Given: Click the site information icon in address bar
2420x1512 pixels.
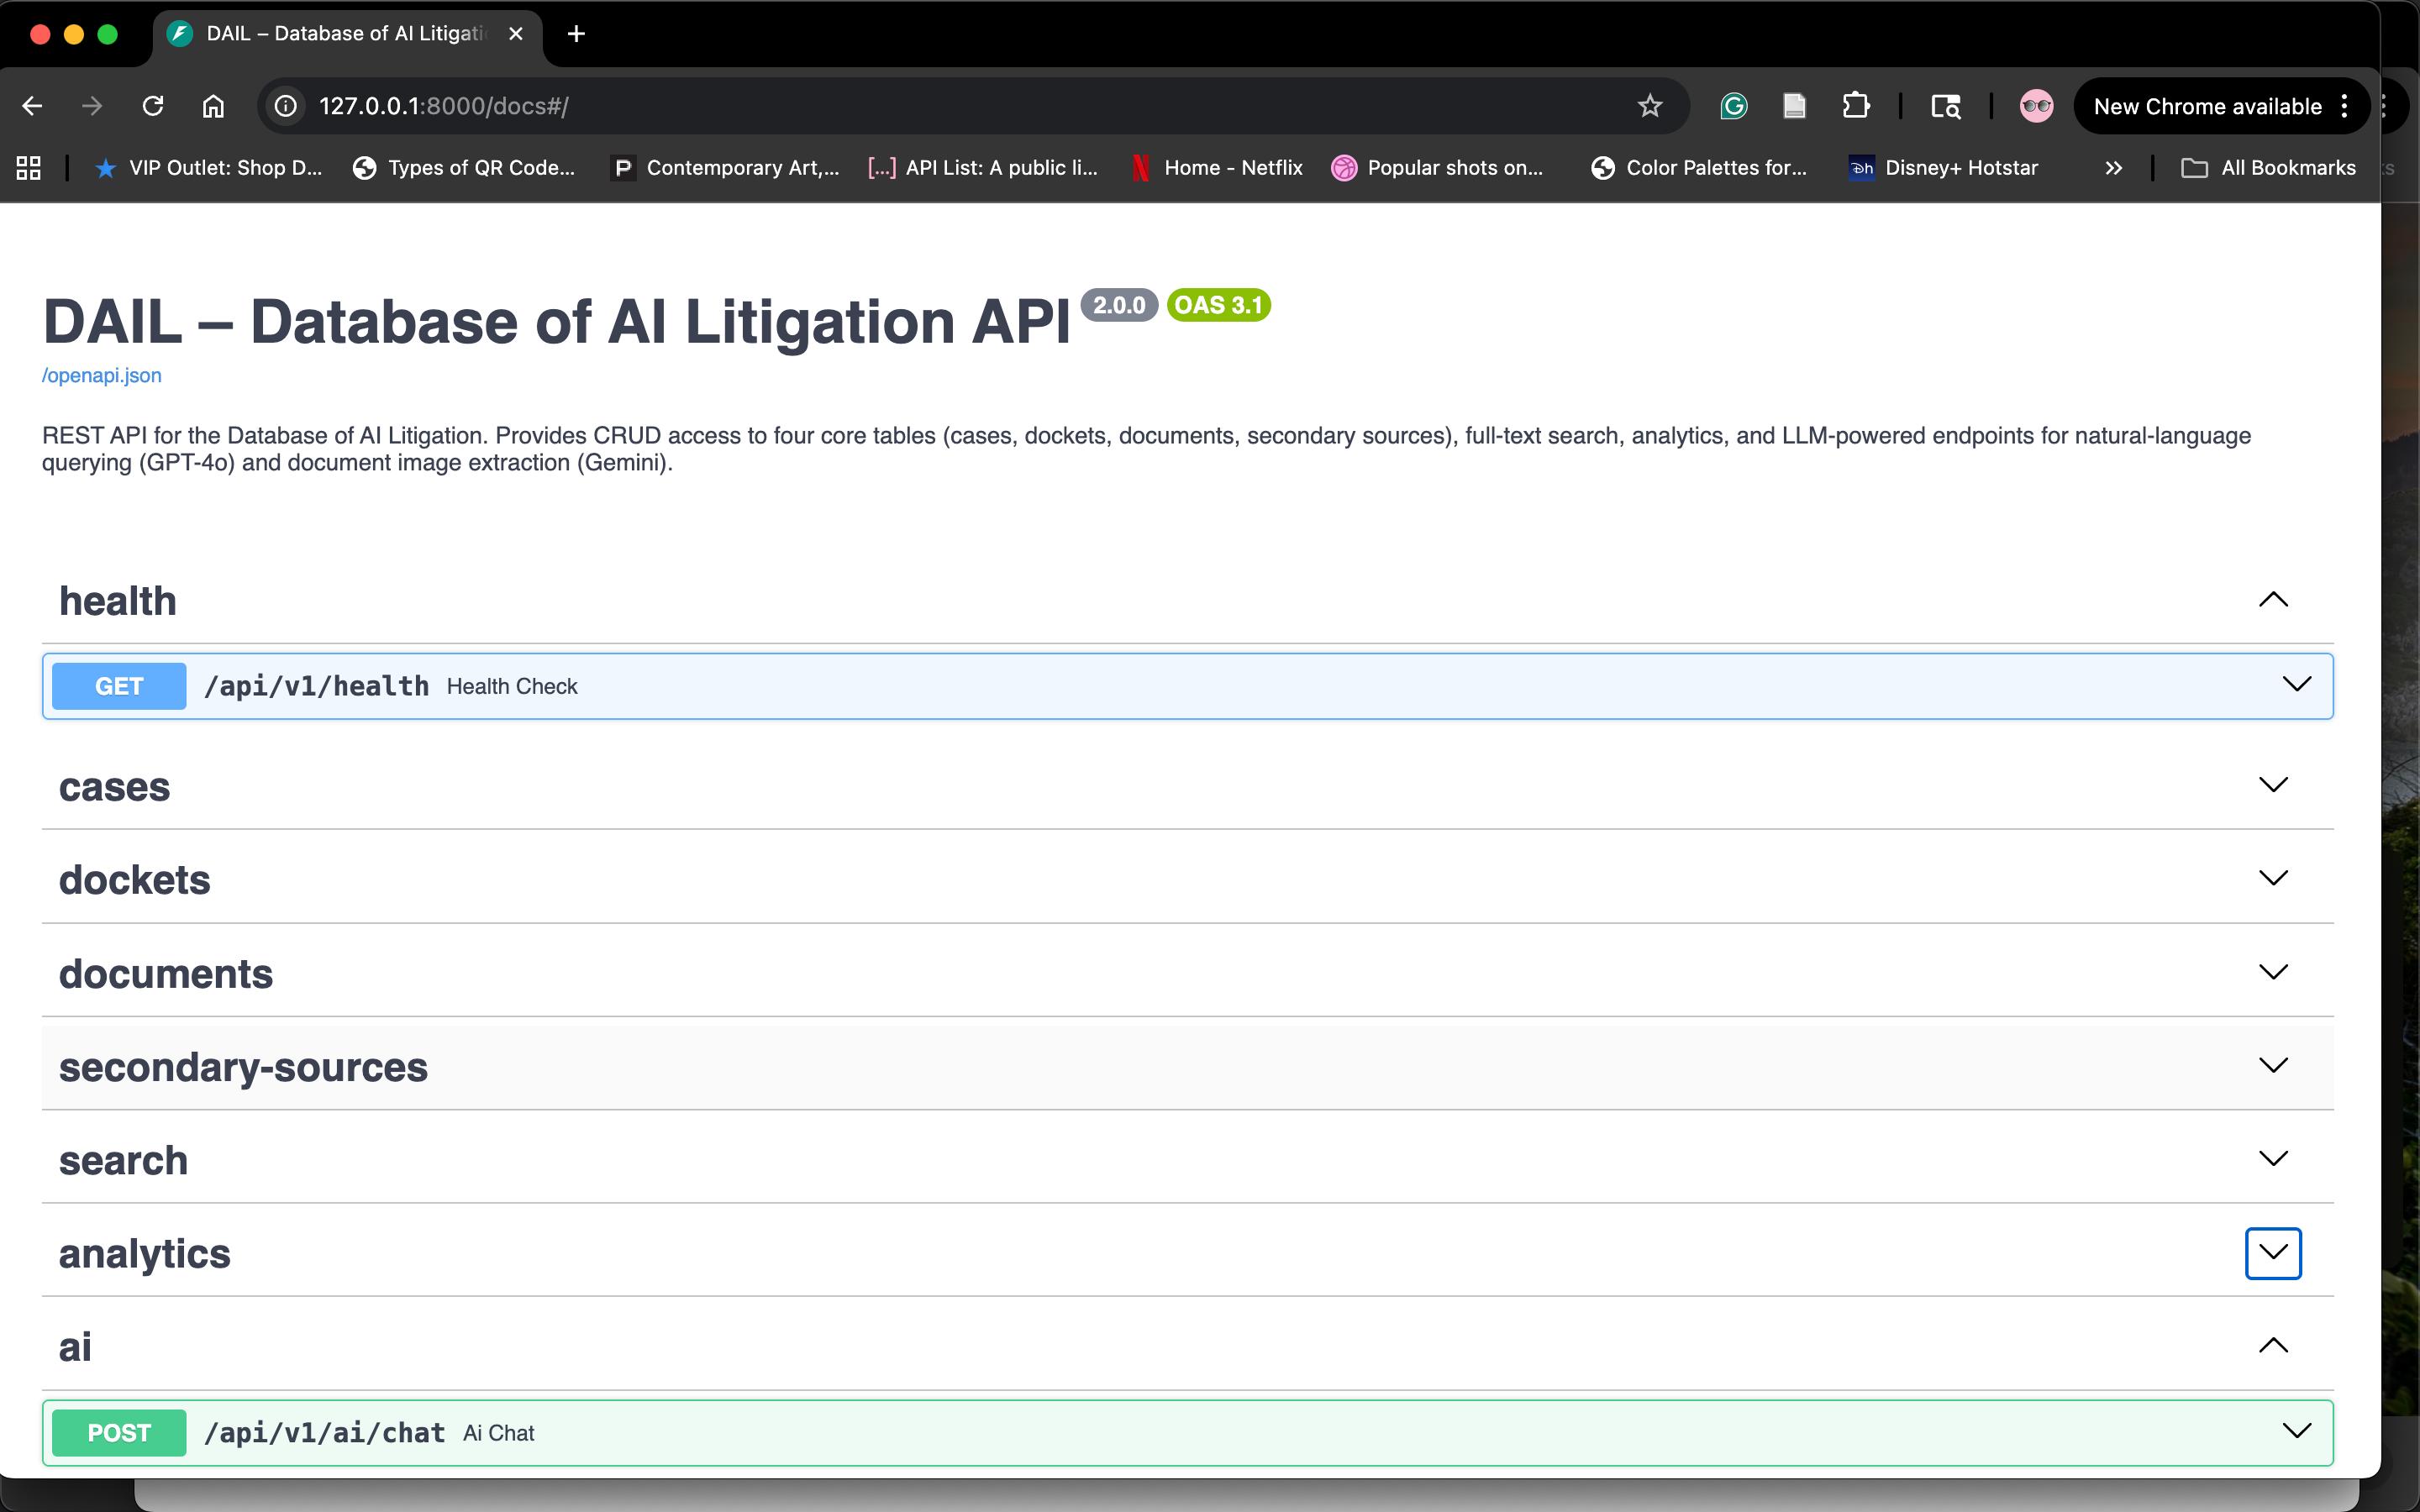Looking at the screenshot, I should (286, 106).
